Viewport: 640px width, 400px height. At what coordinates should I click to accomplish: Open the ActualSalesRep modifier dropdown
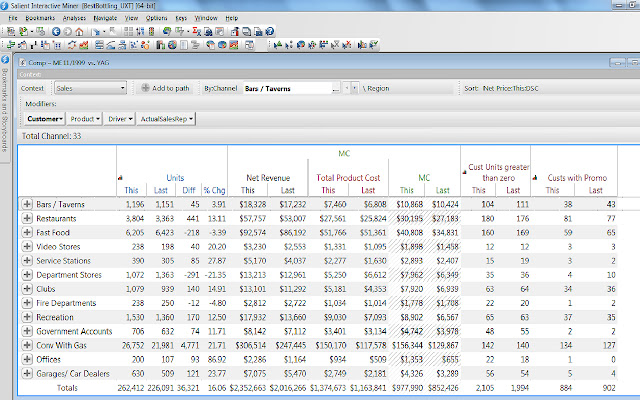click(x=166, y=119)
